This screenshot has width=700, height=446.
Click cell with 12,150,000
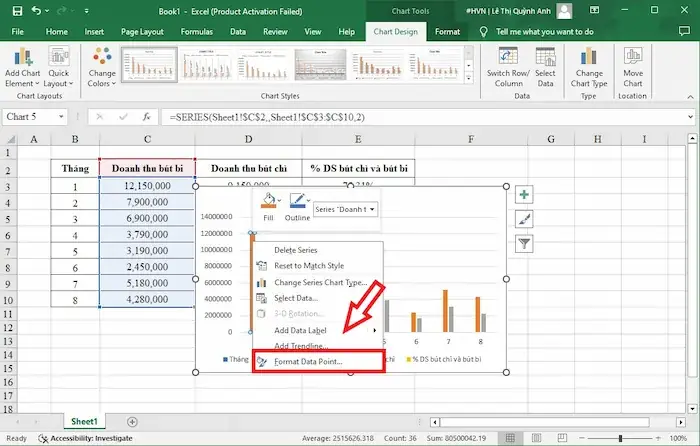tap(147, 186)
